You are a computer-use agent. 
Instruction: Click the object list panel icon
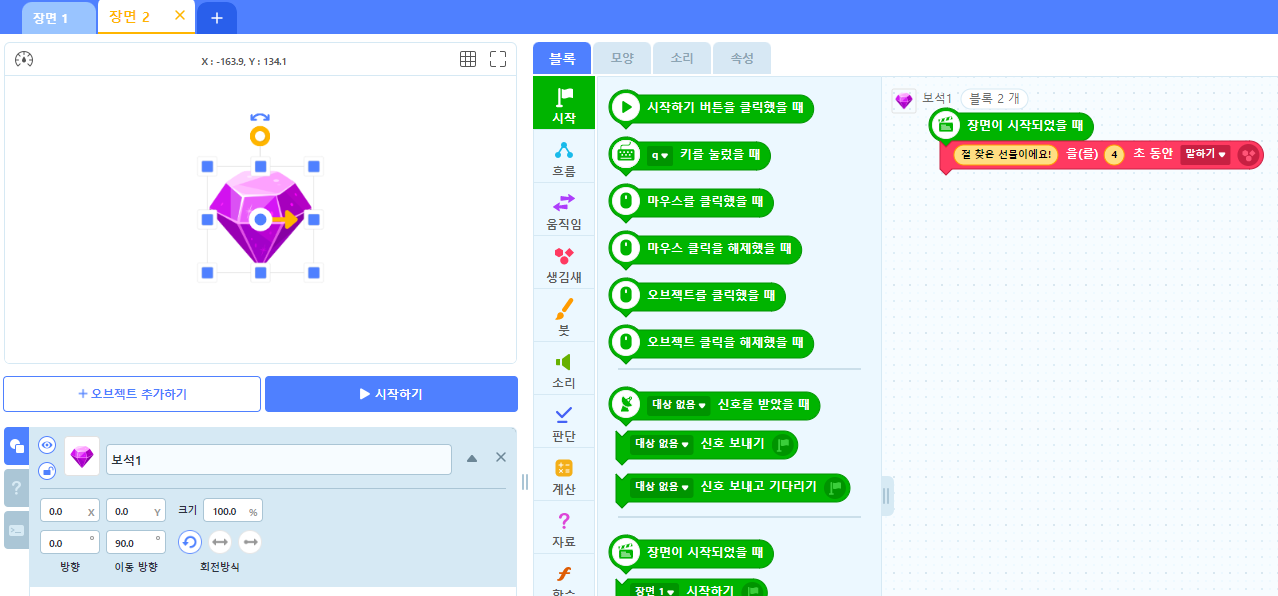click(x=16, y=446)
